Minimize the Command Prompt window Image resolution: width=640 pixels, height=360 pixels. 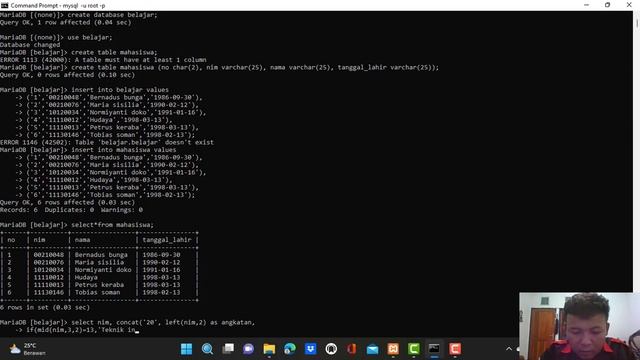pos(587,5)
